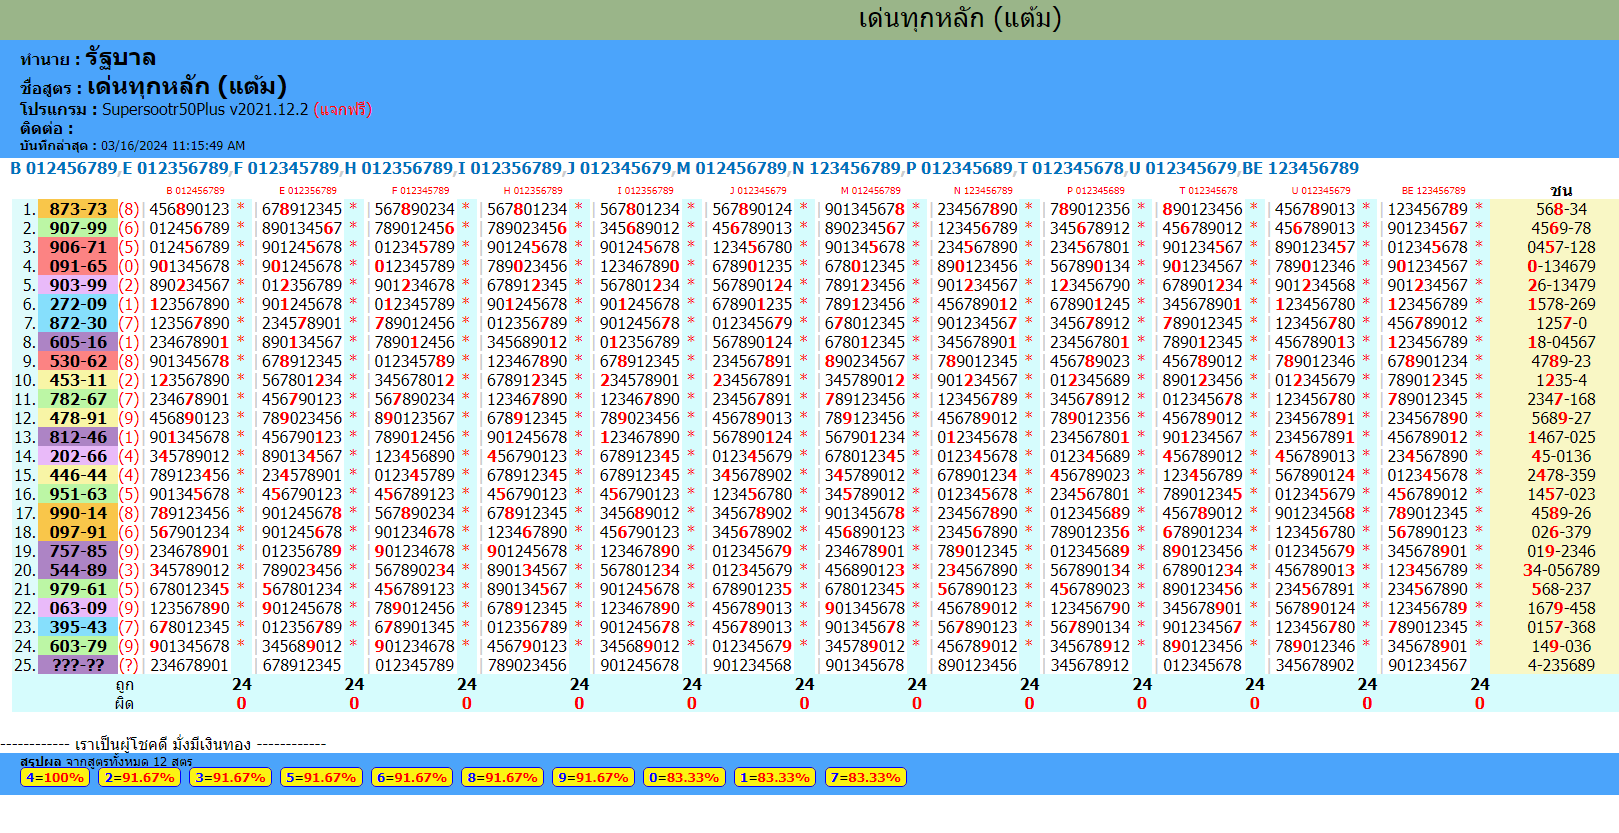Click the 0=83.33% summary badge
The width and height of the screenshot is (1619, 833).
(684, 777)
